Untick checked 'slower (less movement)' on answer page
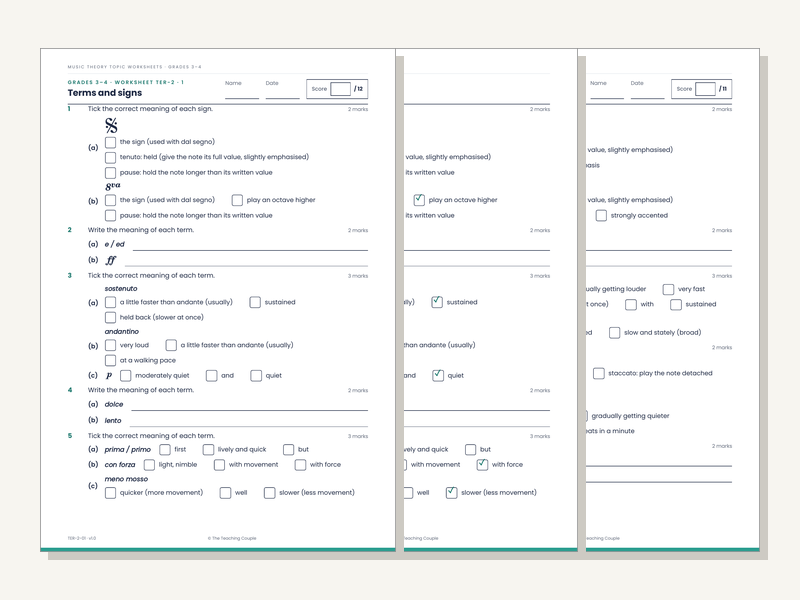The height and width of the screenshot is (600, 800). click(452, 493)
